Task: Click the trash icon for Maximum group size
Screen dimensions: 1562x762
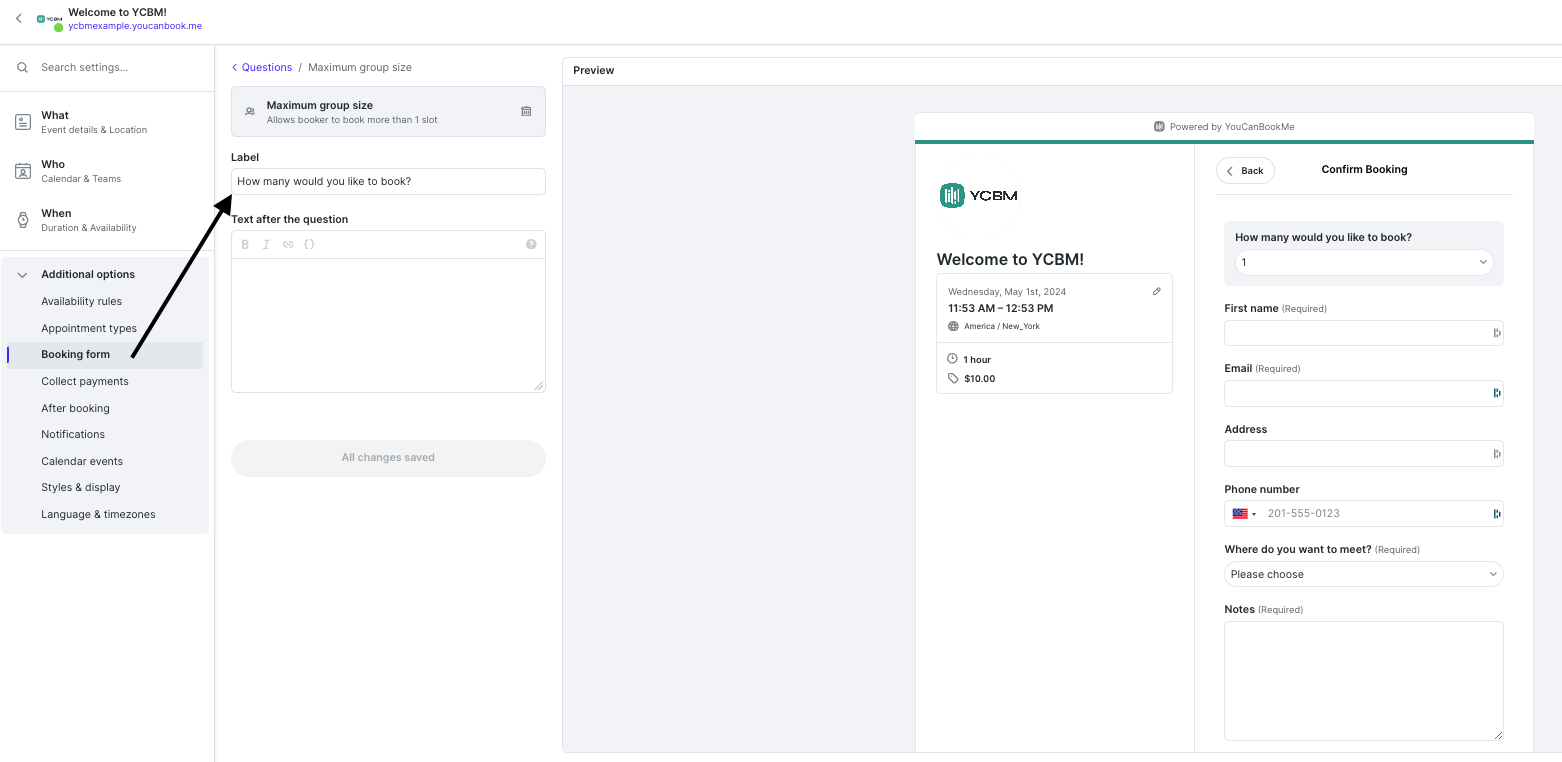Action: click(x=526, y=111)
